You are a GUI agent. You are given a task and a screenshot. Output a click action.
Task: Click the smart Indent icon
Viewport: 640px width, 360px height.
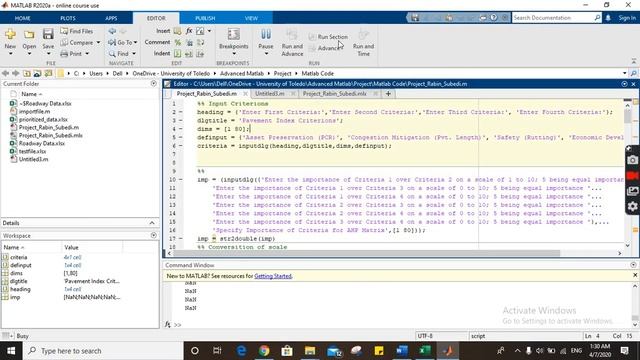coord(178,53)
